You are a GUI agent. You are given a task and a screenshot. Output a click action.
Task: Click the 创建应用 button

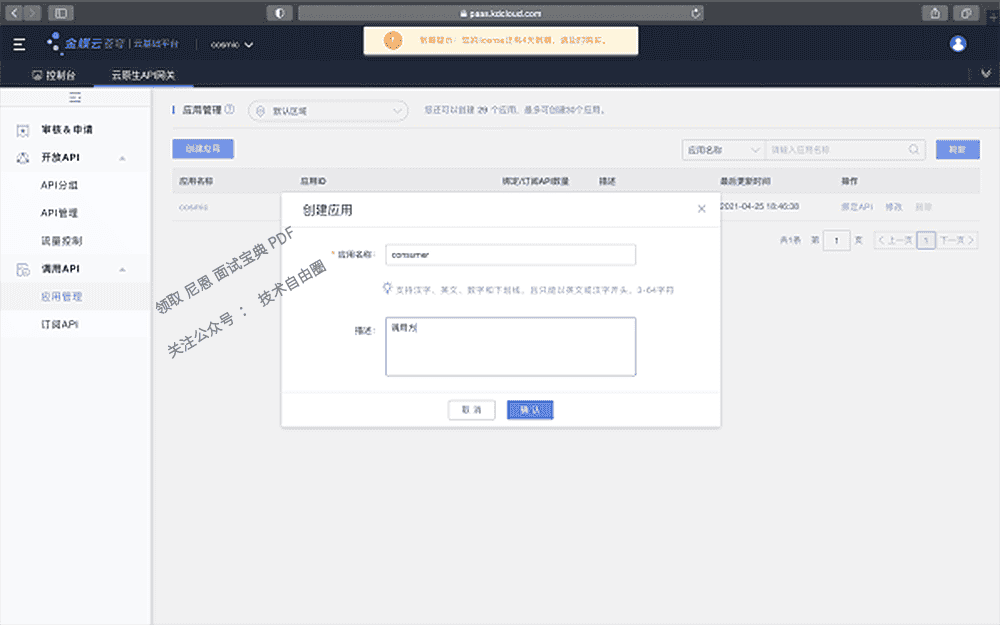pos(203,149)
